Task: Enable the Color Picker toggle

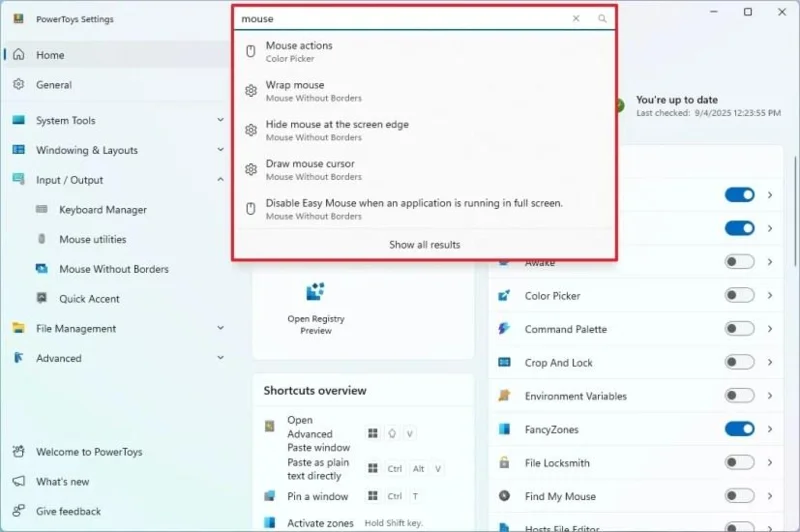Action: pyautogui.click(x=739, y=295)
